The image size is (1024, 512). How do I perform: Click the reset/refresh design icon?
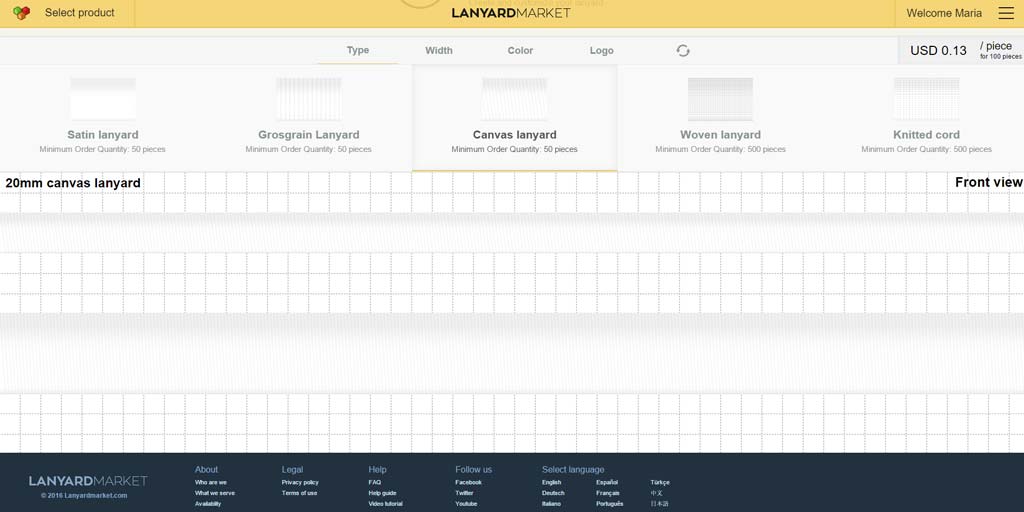click(683, 51)
